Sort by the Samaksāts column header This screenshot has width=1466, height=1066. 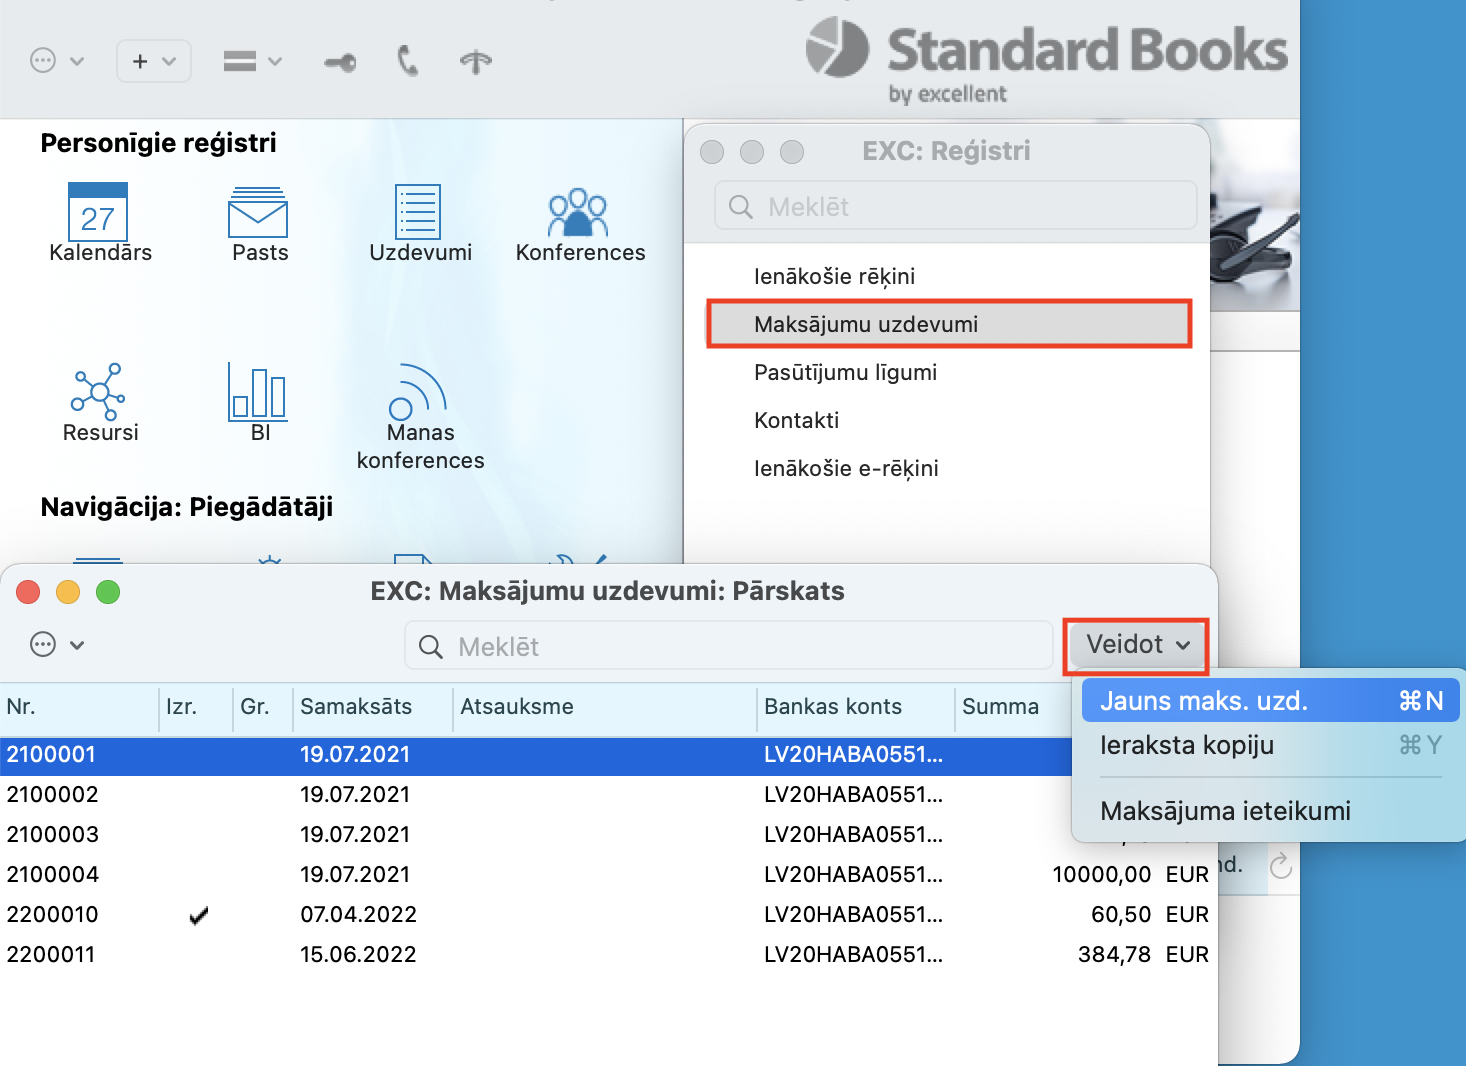pos(356,707)
